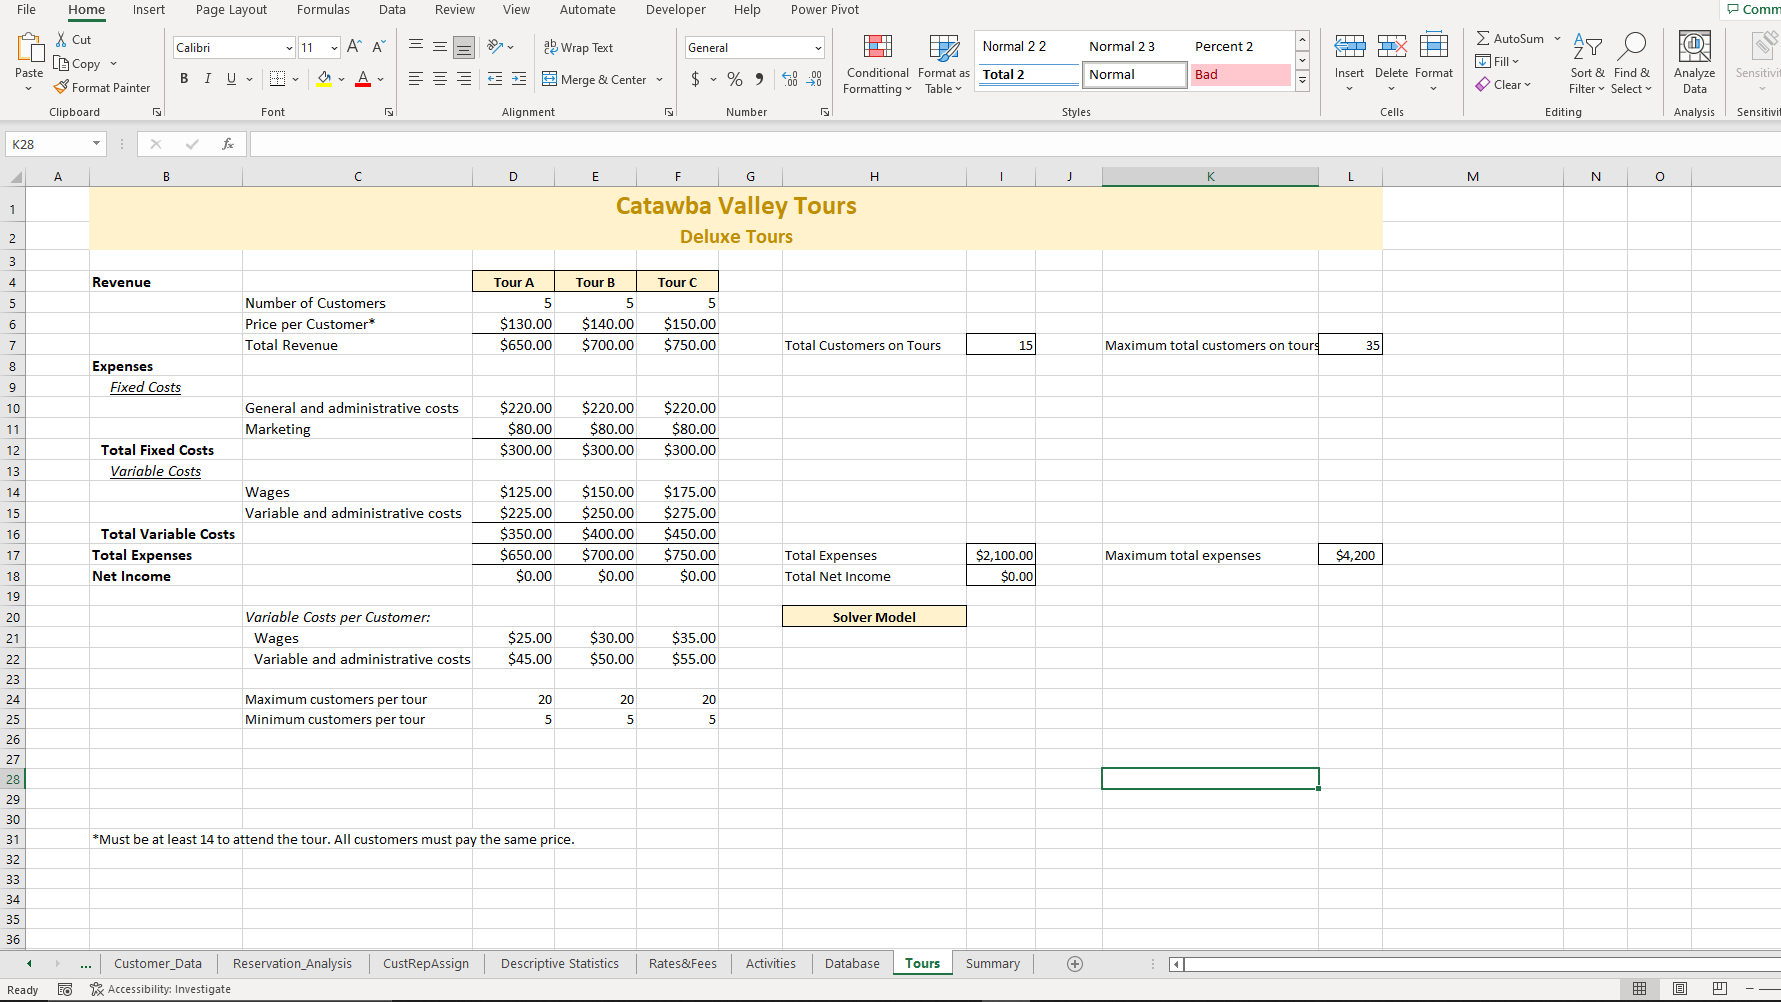The image size is (1781, 1002).
Task: Open Find & Select menu
Action: [1632, 62]
